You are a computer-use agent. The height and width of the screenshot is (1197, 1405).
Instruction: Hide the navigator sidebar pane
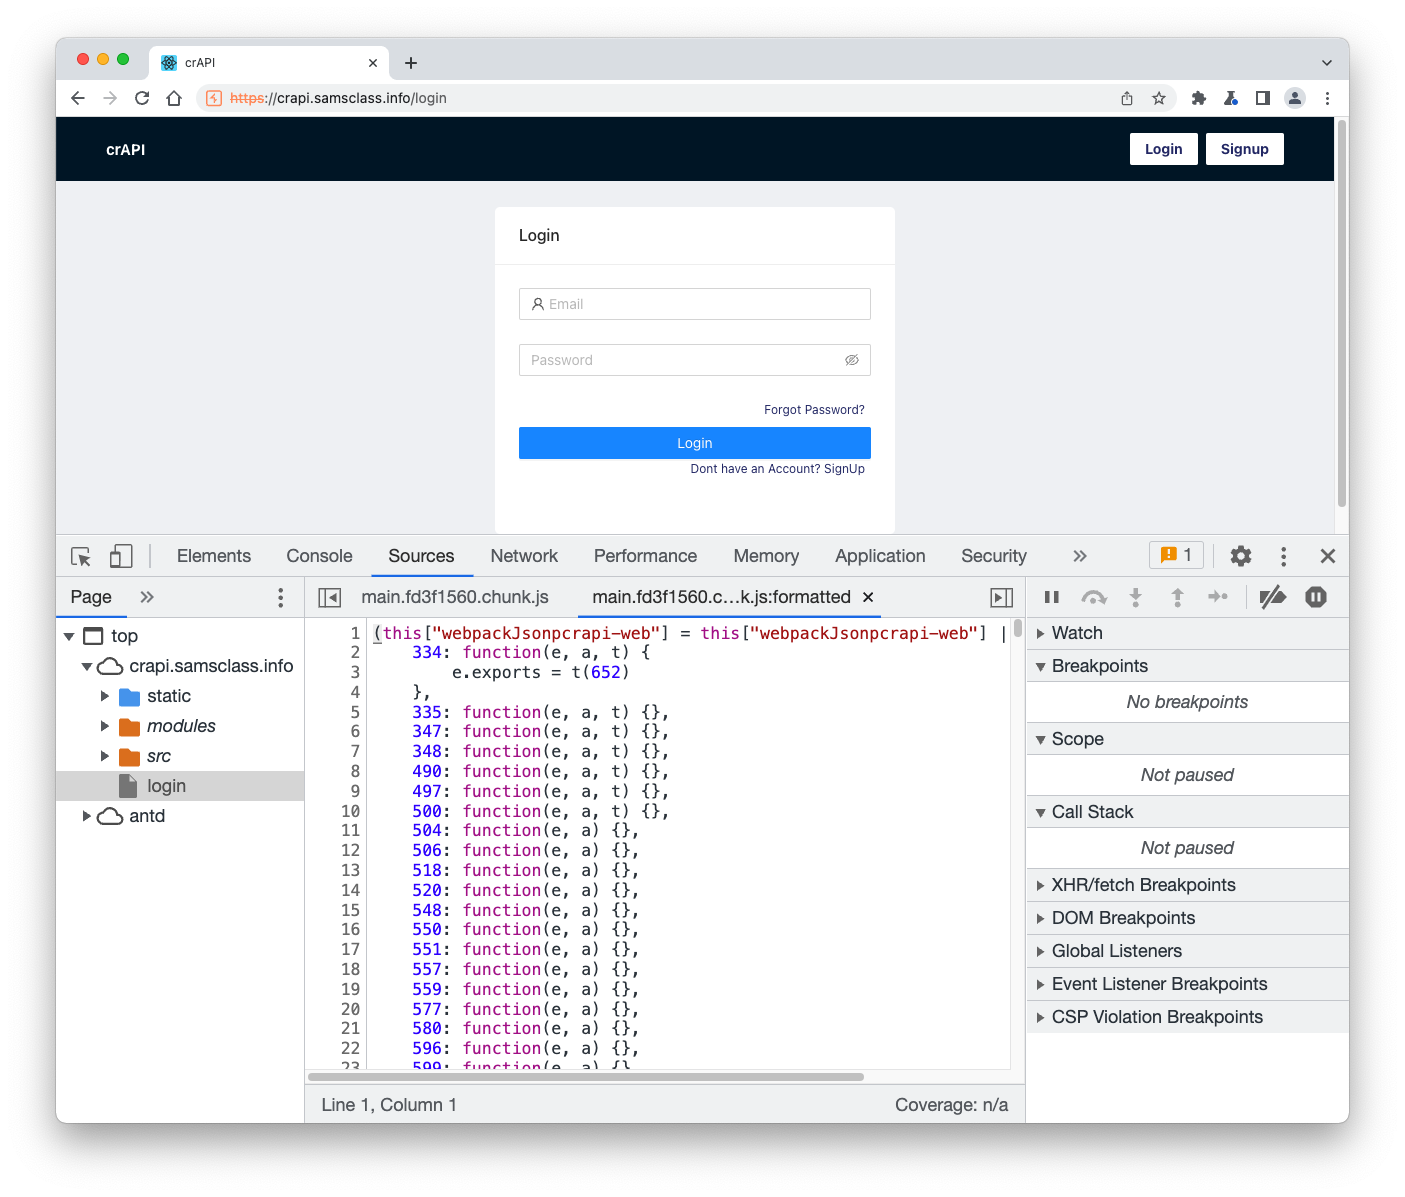click(x=330, y=597)
